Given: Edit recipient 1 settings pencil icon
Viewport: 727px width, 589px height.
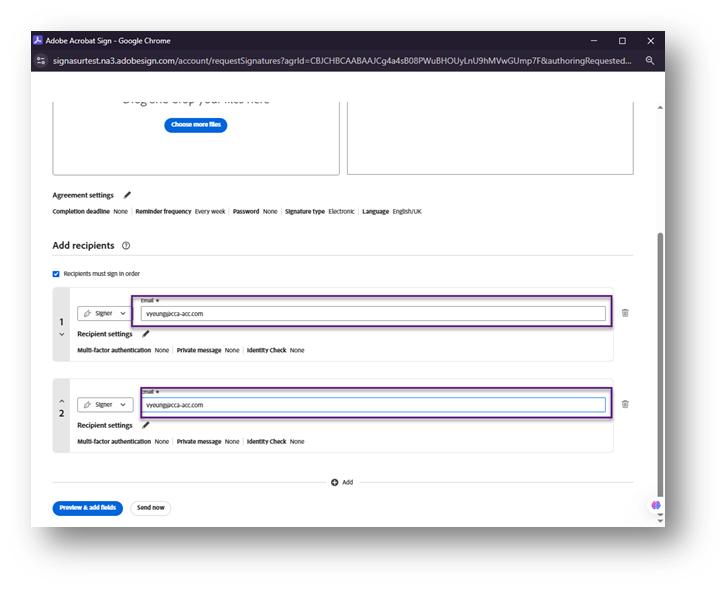Looking at the screenshot, I should click(x=146, y=334).
